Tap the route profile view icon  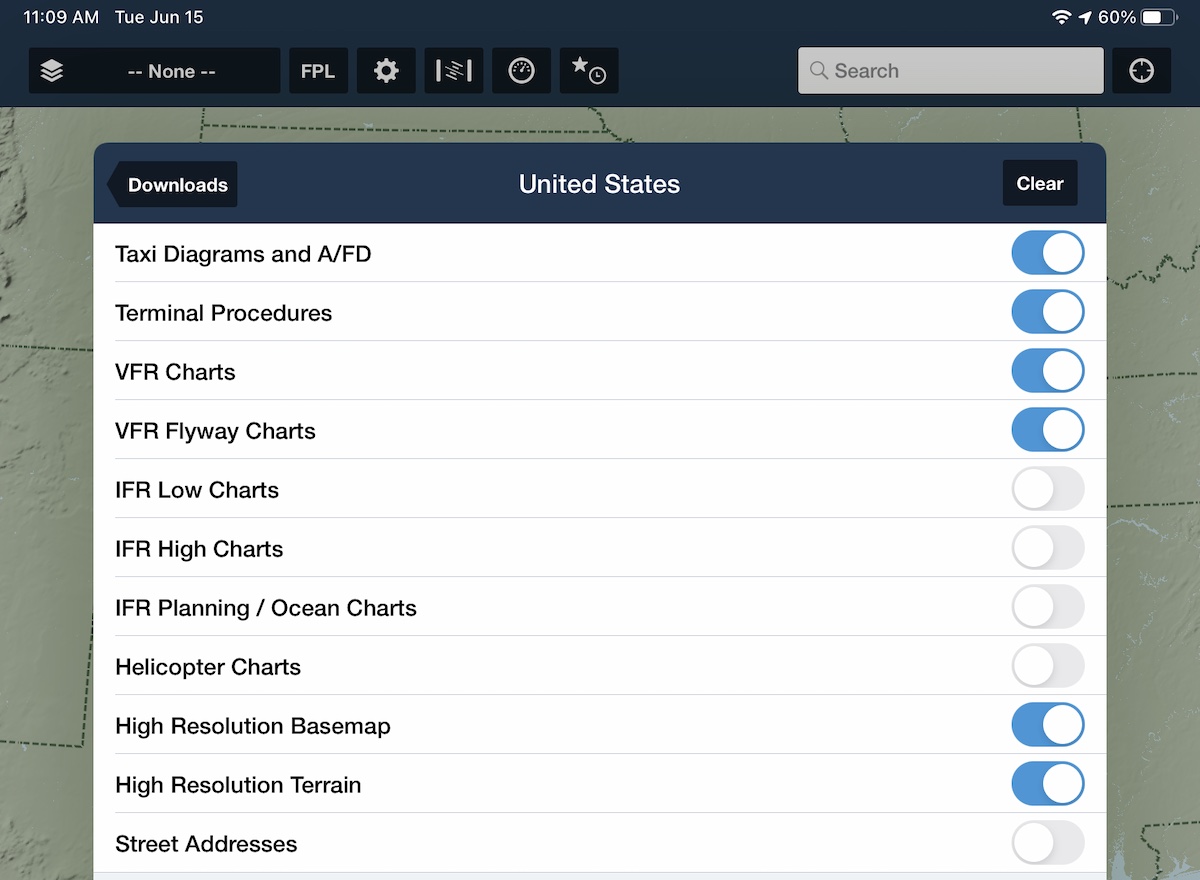coord(453,71)
